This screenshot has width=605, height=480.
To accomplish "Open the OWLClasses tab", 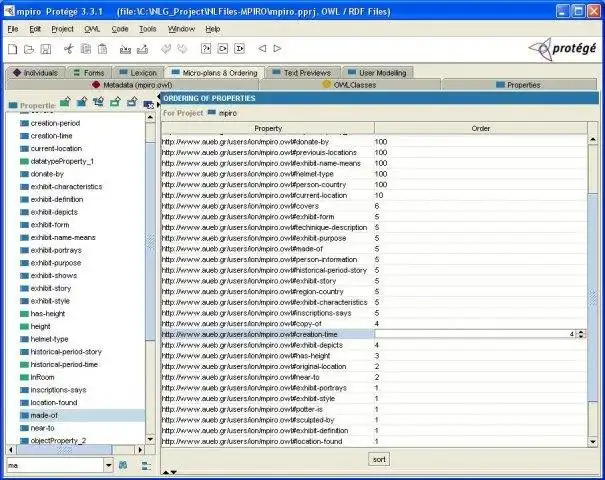I will (x=350, y=85).
